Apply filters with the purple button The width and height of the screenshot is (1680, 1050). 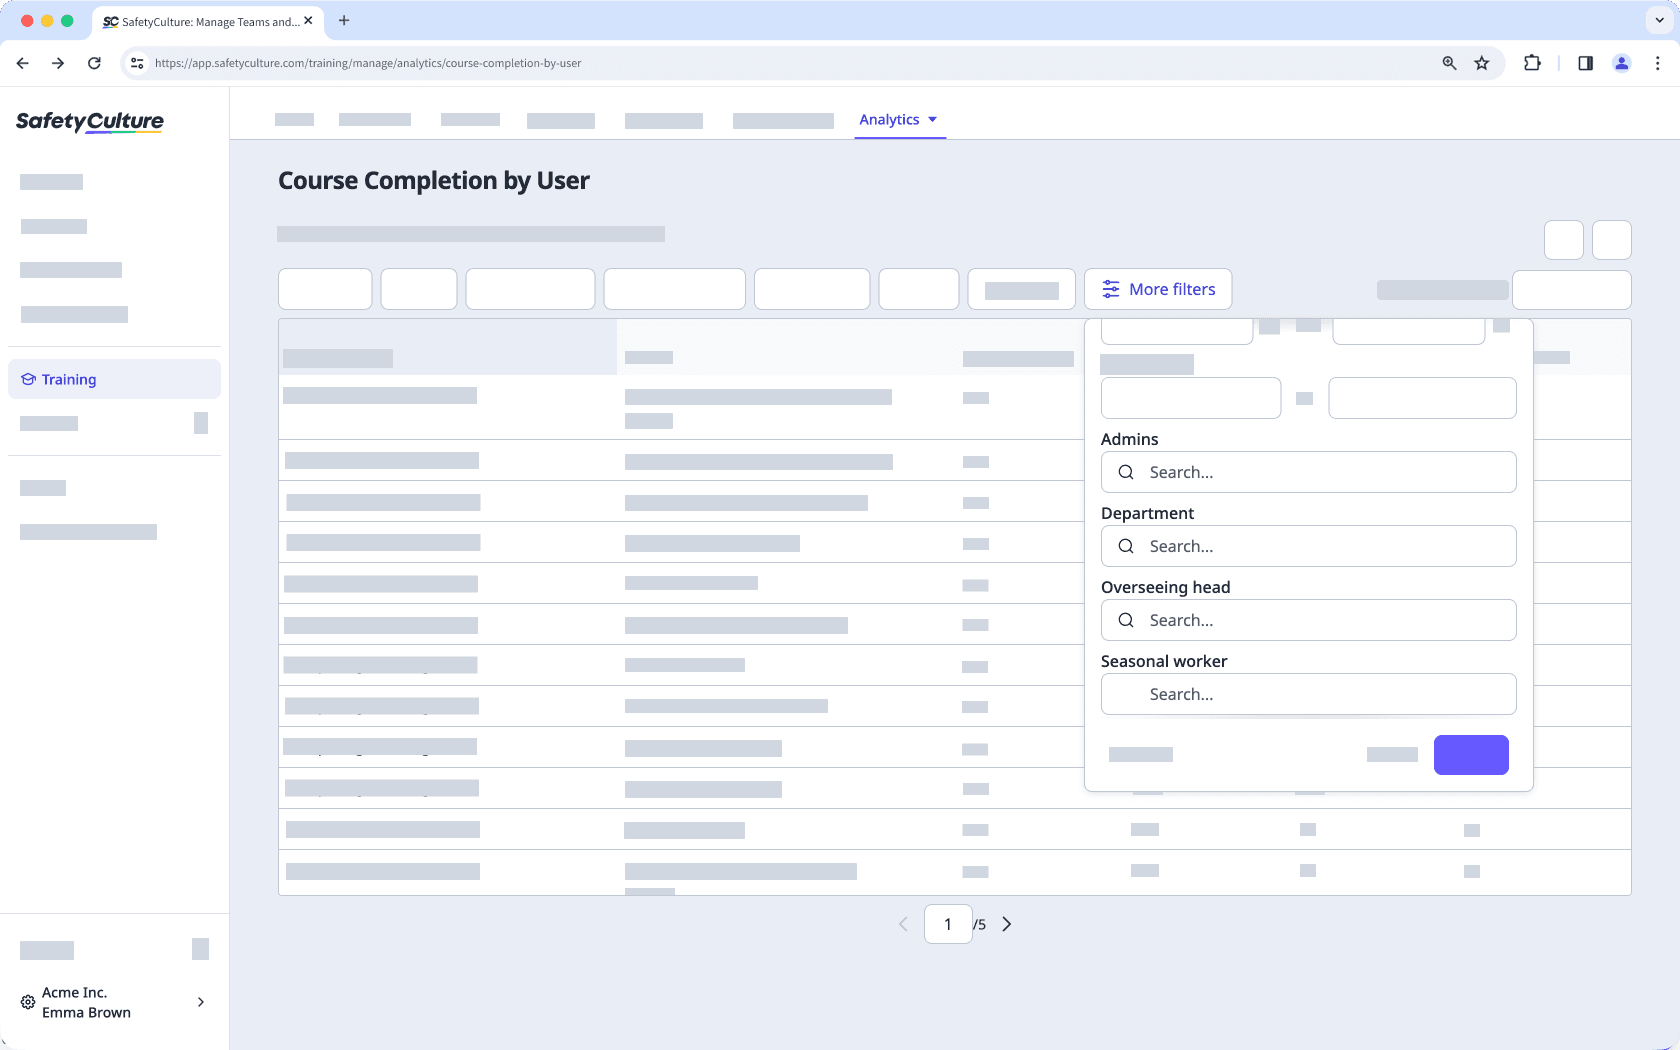[1471, 755]
